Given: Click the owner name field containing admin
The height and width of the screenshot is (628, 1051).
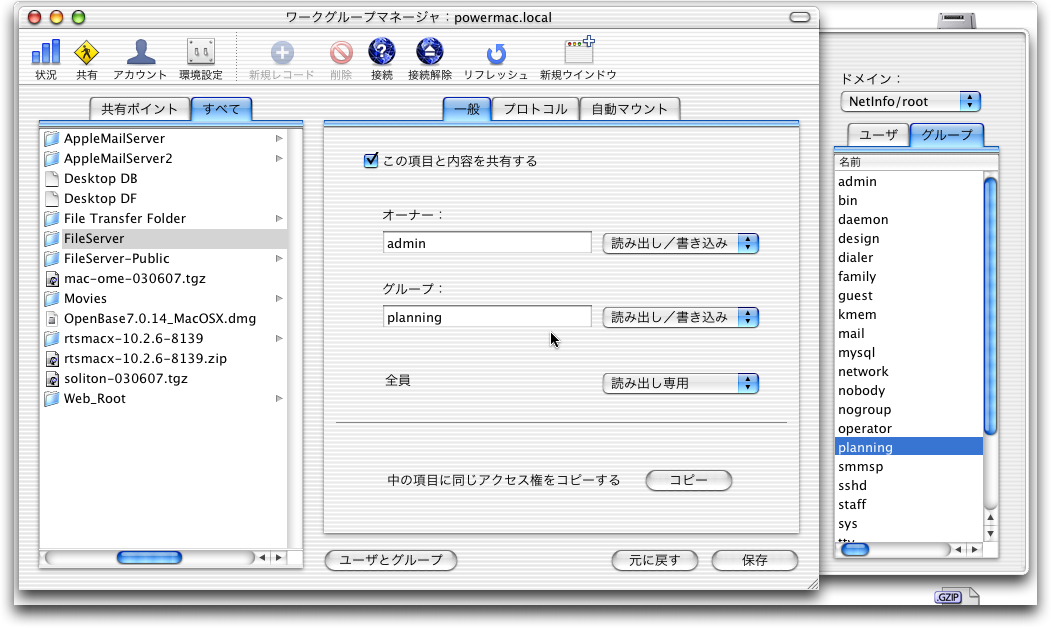Looking at the screenshot, I should point(487,243).
